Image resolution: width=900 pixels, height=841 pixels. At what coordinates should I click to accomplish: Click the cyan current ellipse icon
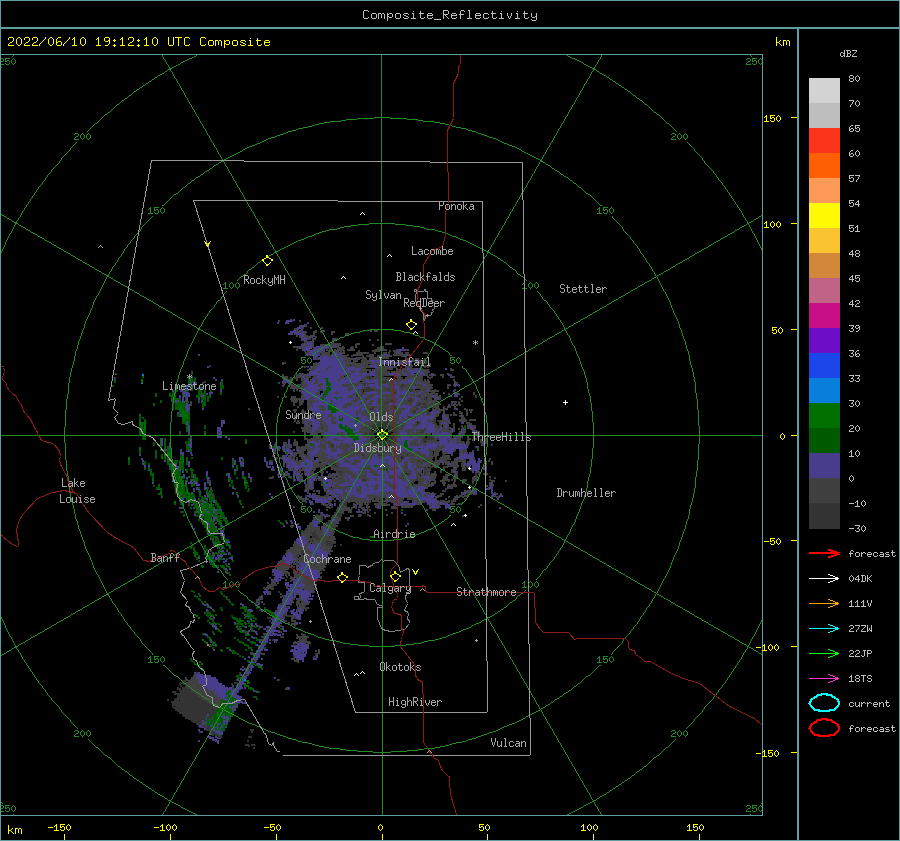pyautogui.click(x=824, y=703)
